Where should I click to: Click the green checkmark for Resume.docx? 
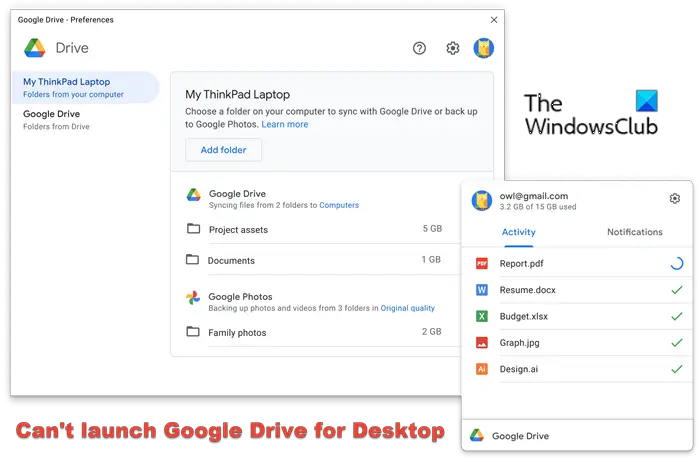click(x=677, y=290)
